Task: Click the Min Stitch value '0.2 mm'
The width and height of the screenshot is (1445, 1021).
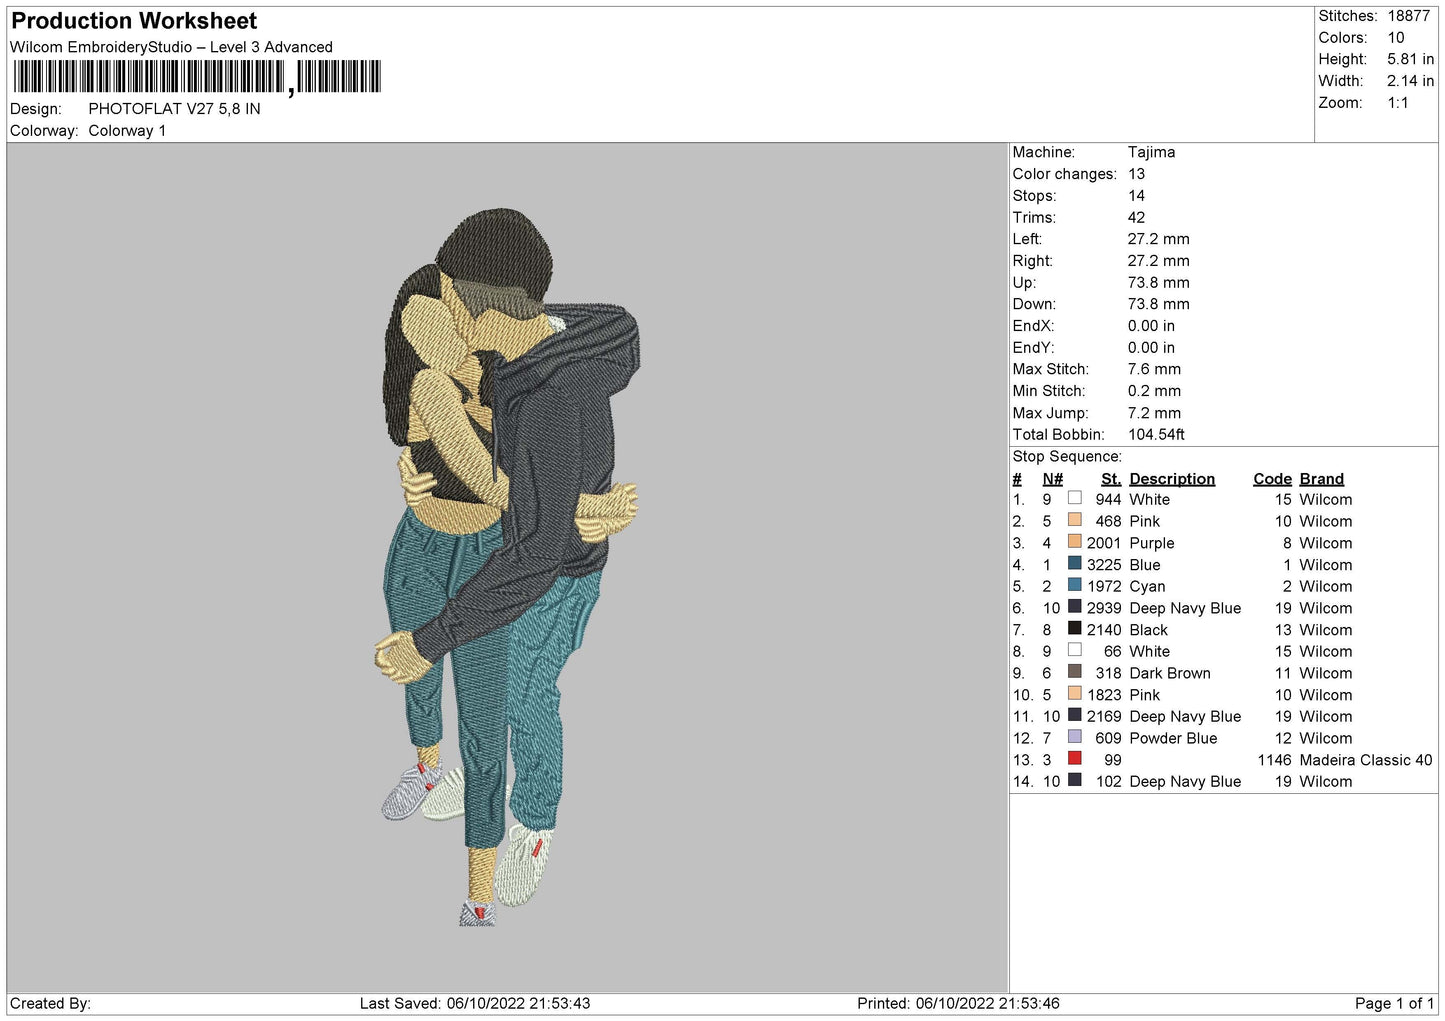Action: pos(1154,391)
